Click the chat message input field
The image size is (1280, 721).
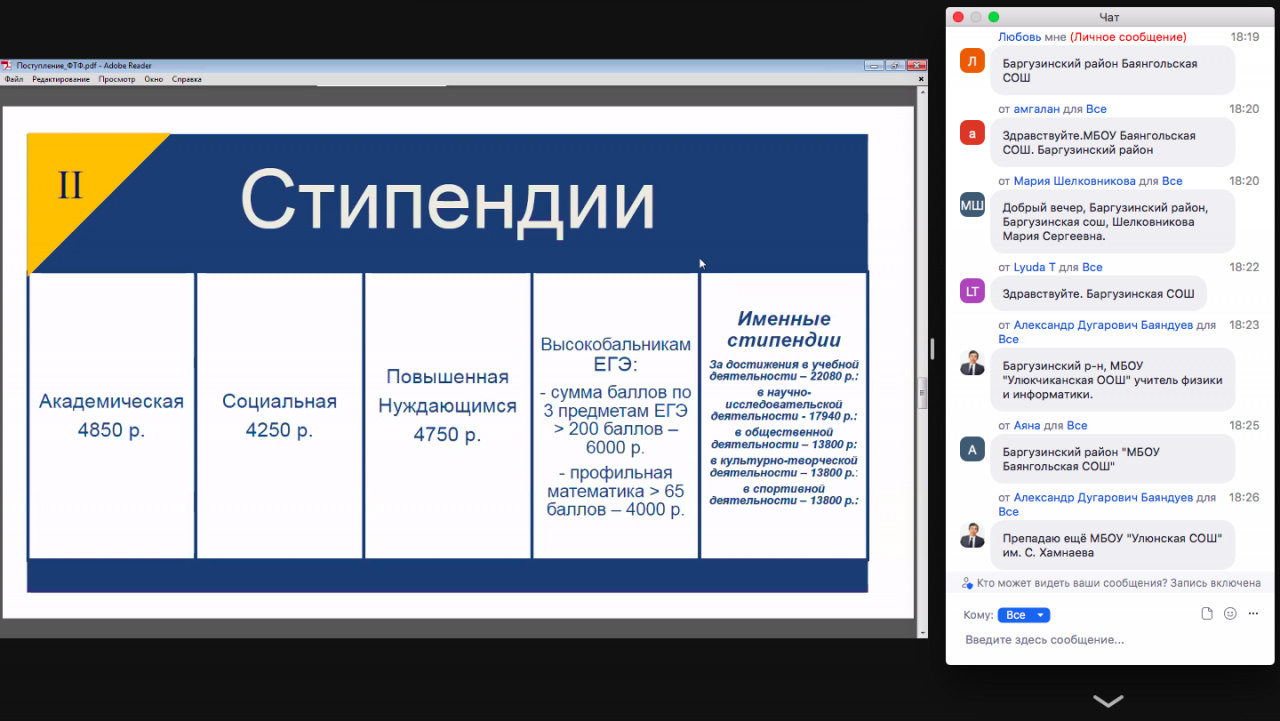[1100, 640]
